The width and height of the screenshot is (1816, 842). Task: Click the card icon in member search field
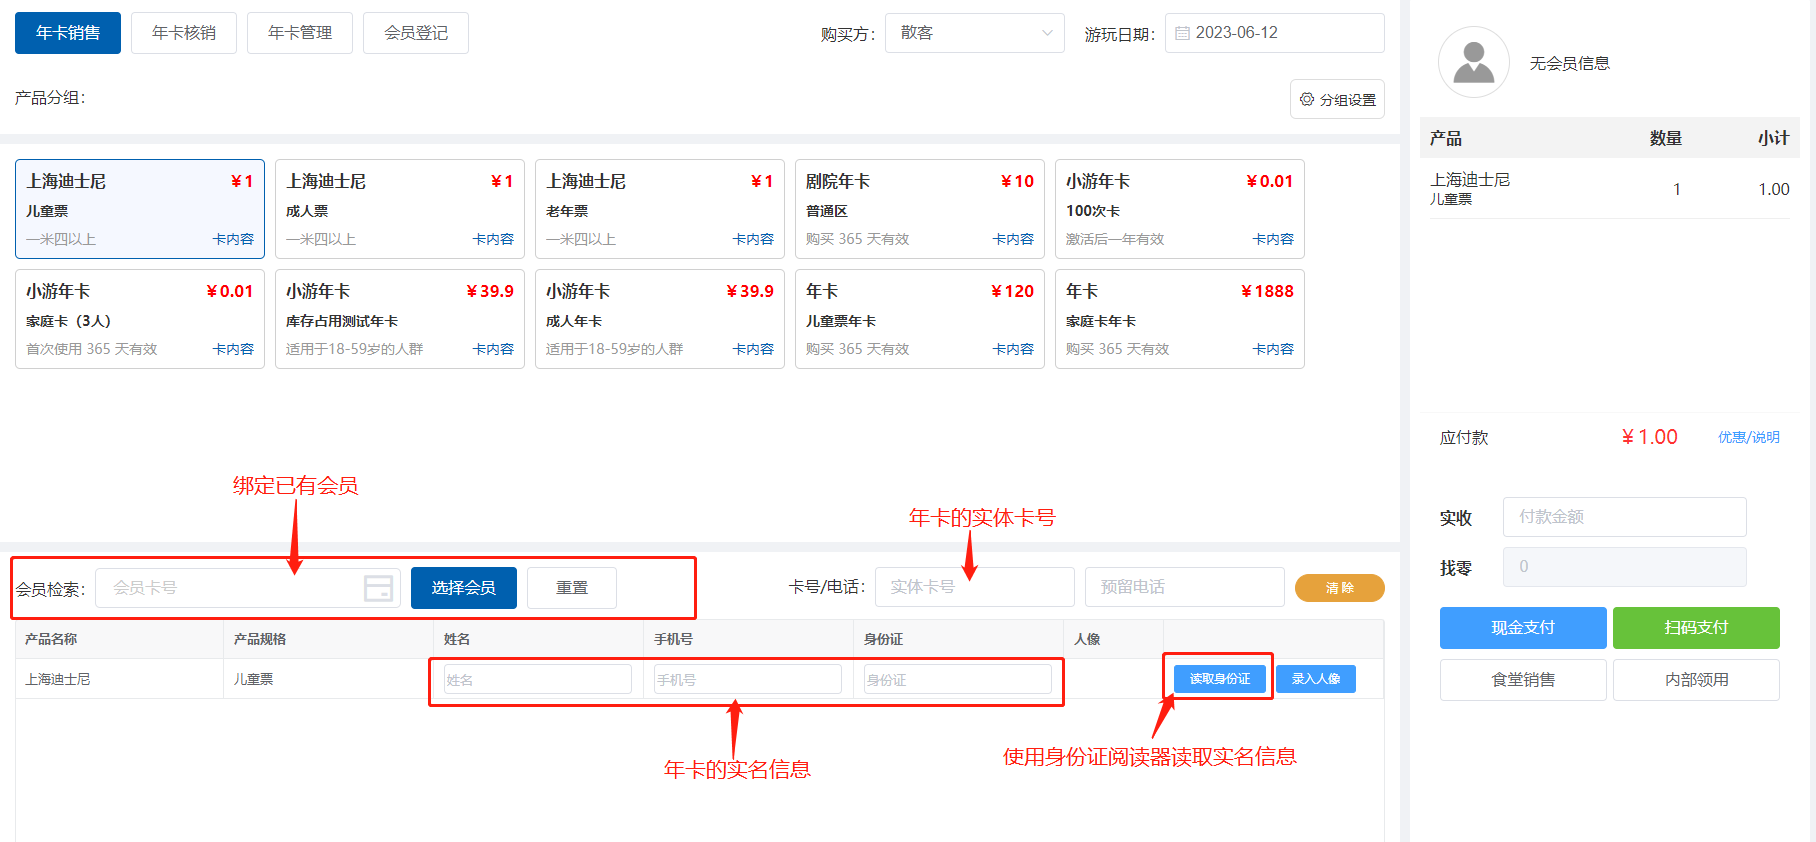point(378,588)
